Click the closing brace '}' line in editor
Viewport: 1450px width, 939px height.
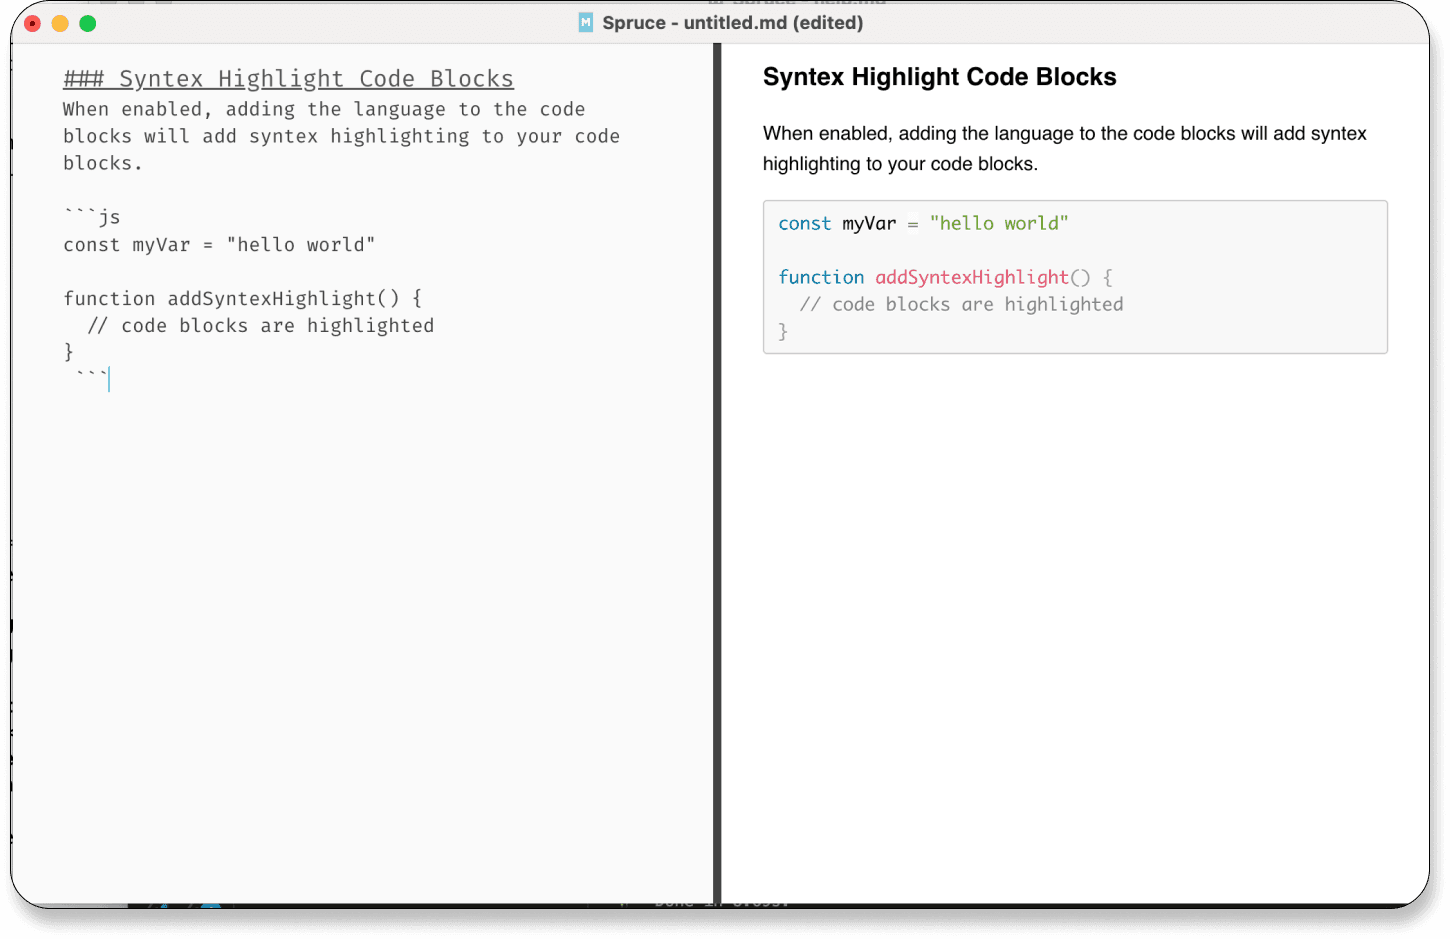(69, 352)
